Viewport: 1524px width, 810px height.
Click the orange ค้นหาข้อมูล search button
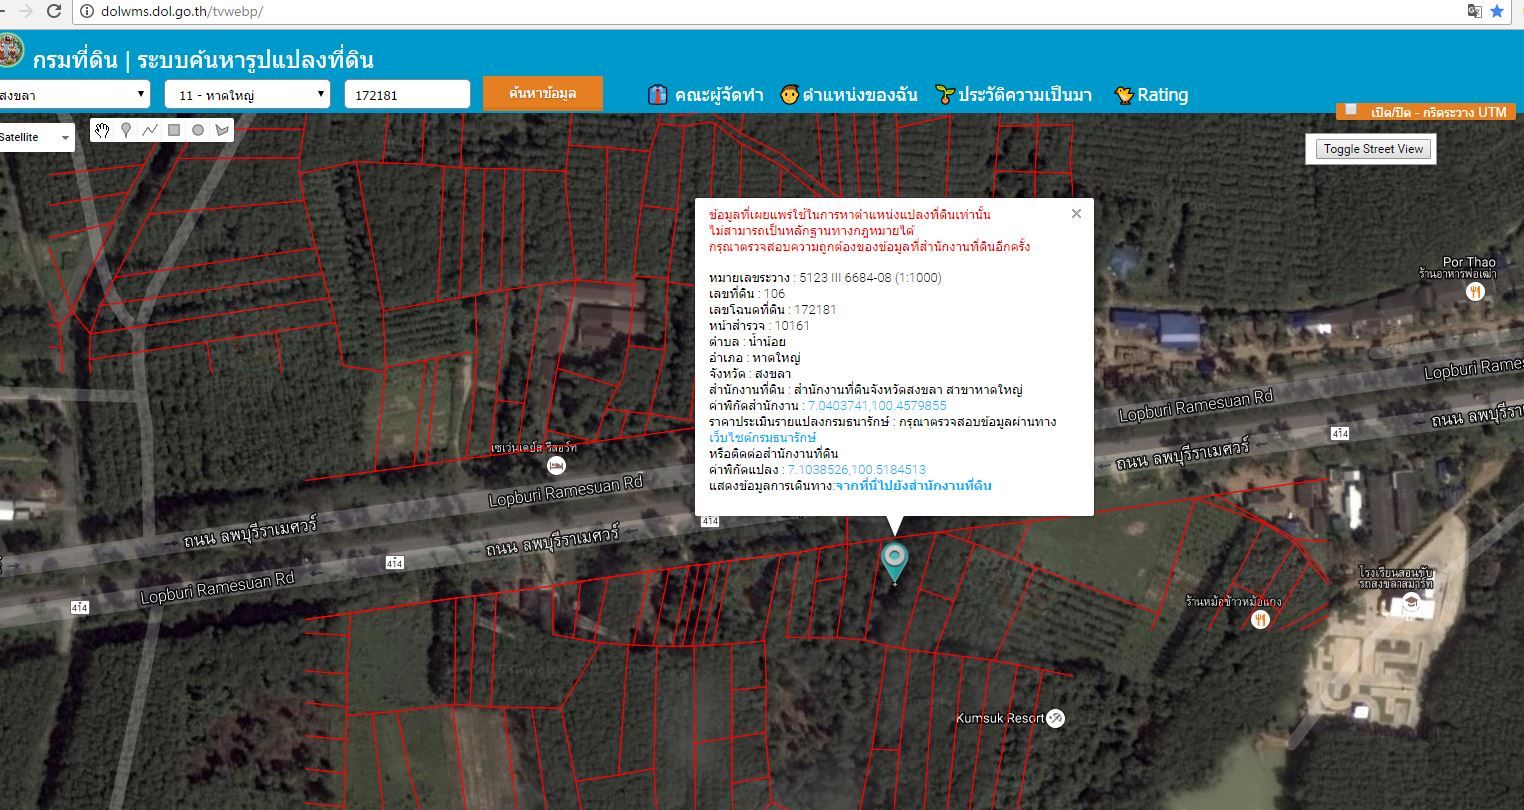(543, 93)
